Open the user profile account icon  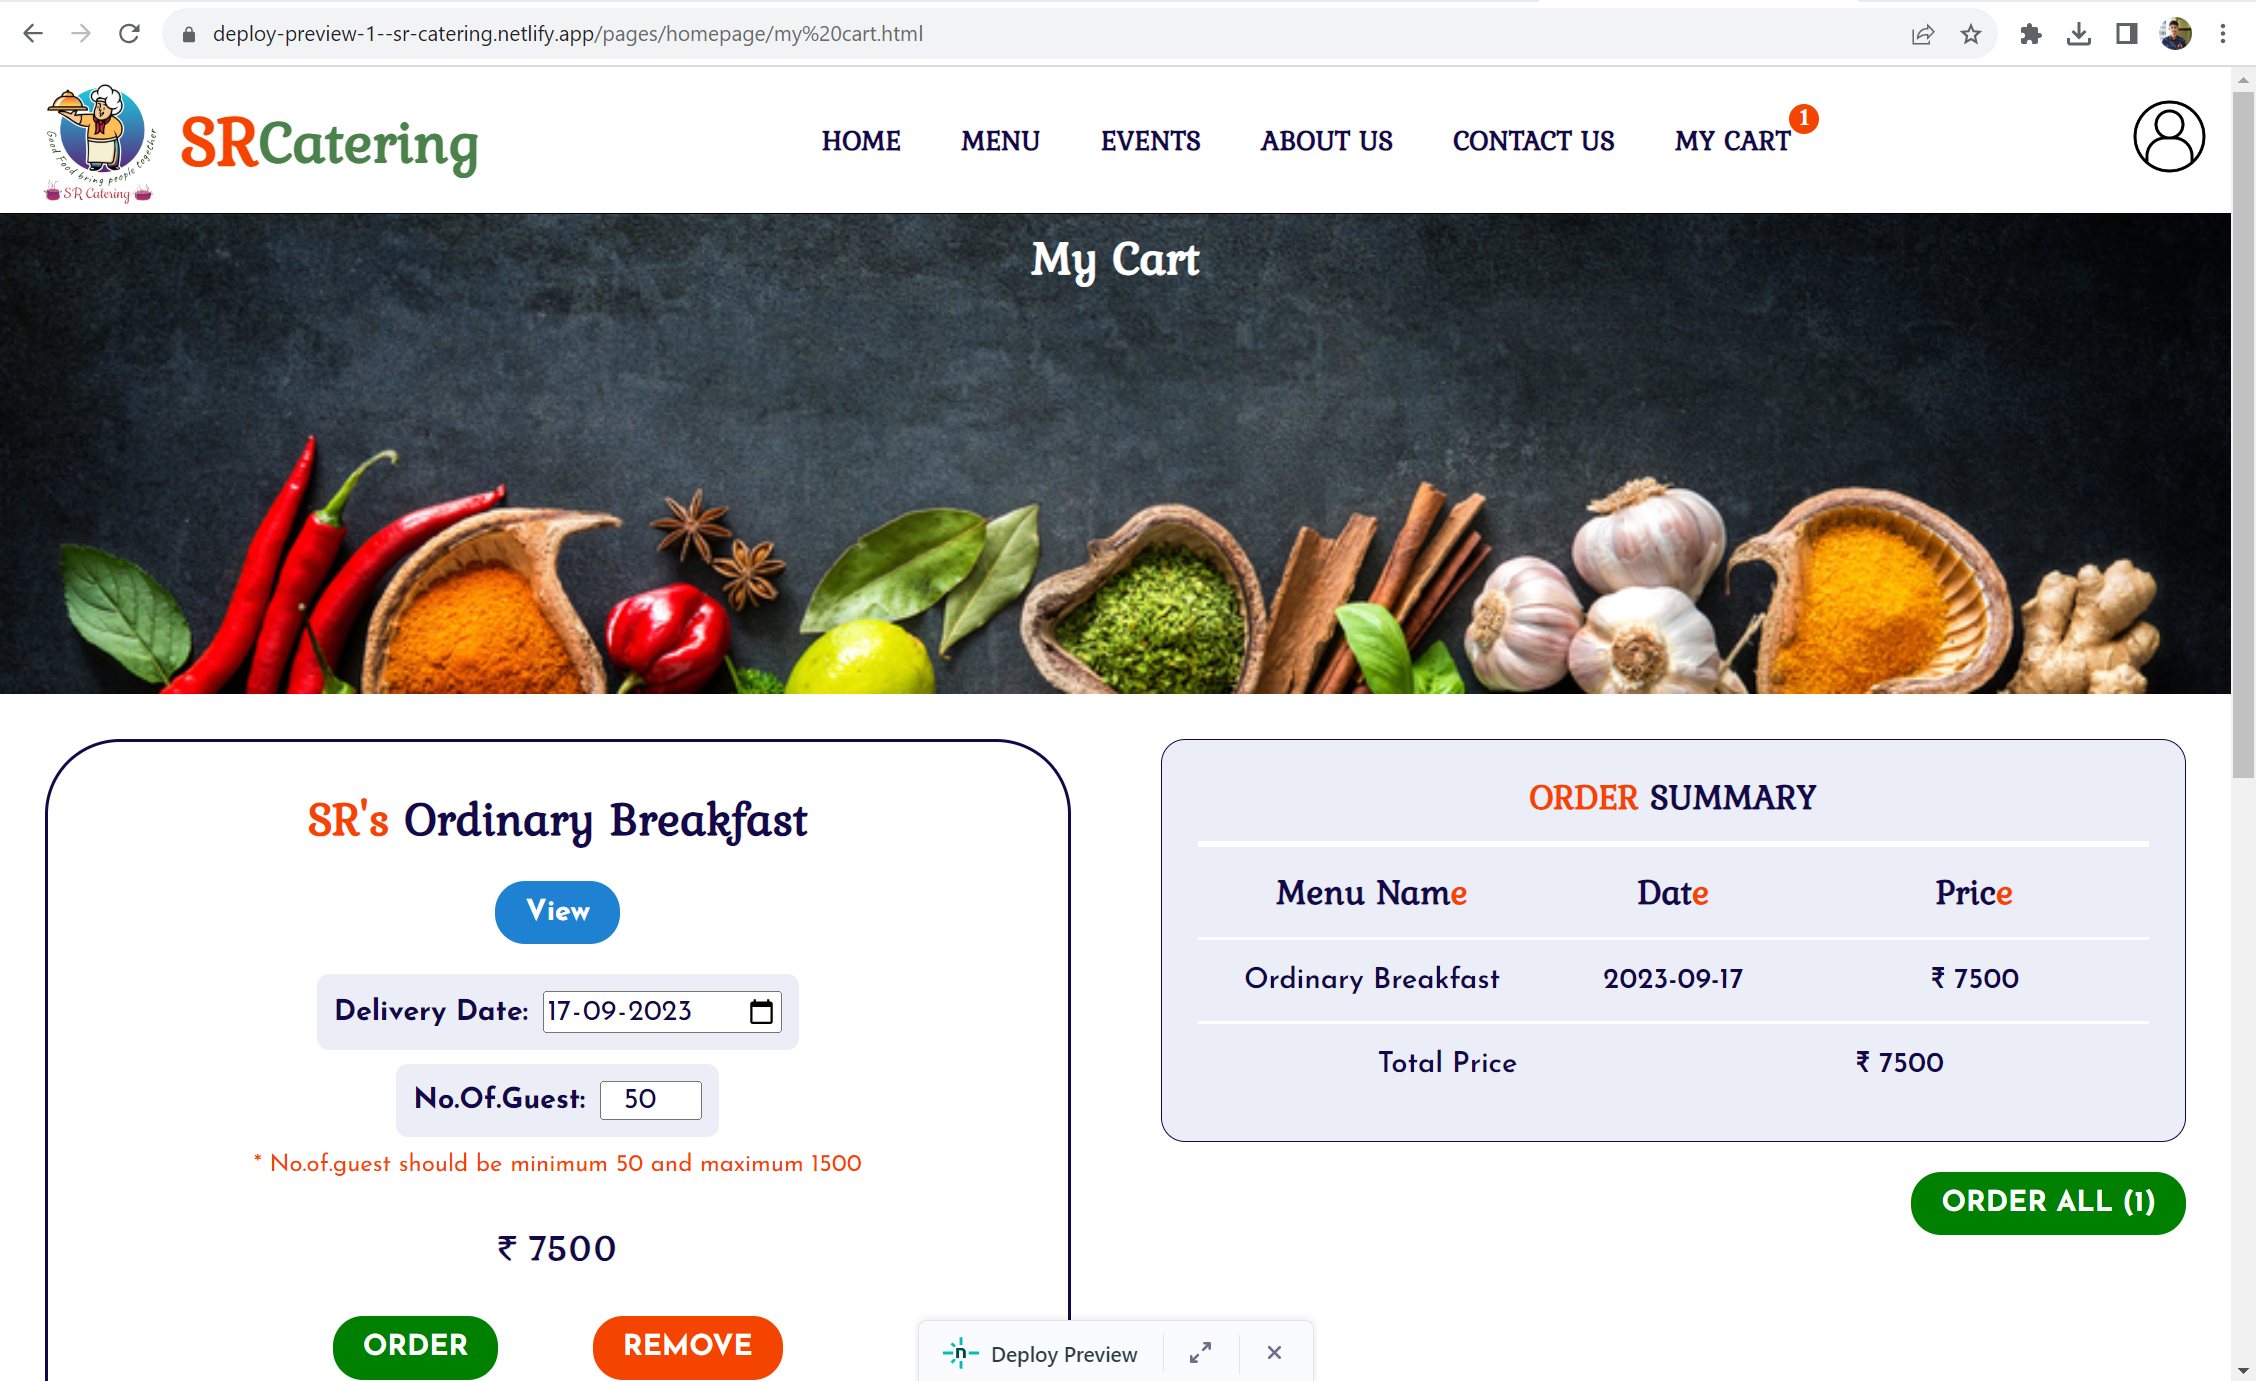tap(2169, 137)
